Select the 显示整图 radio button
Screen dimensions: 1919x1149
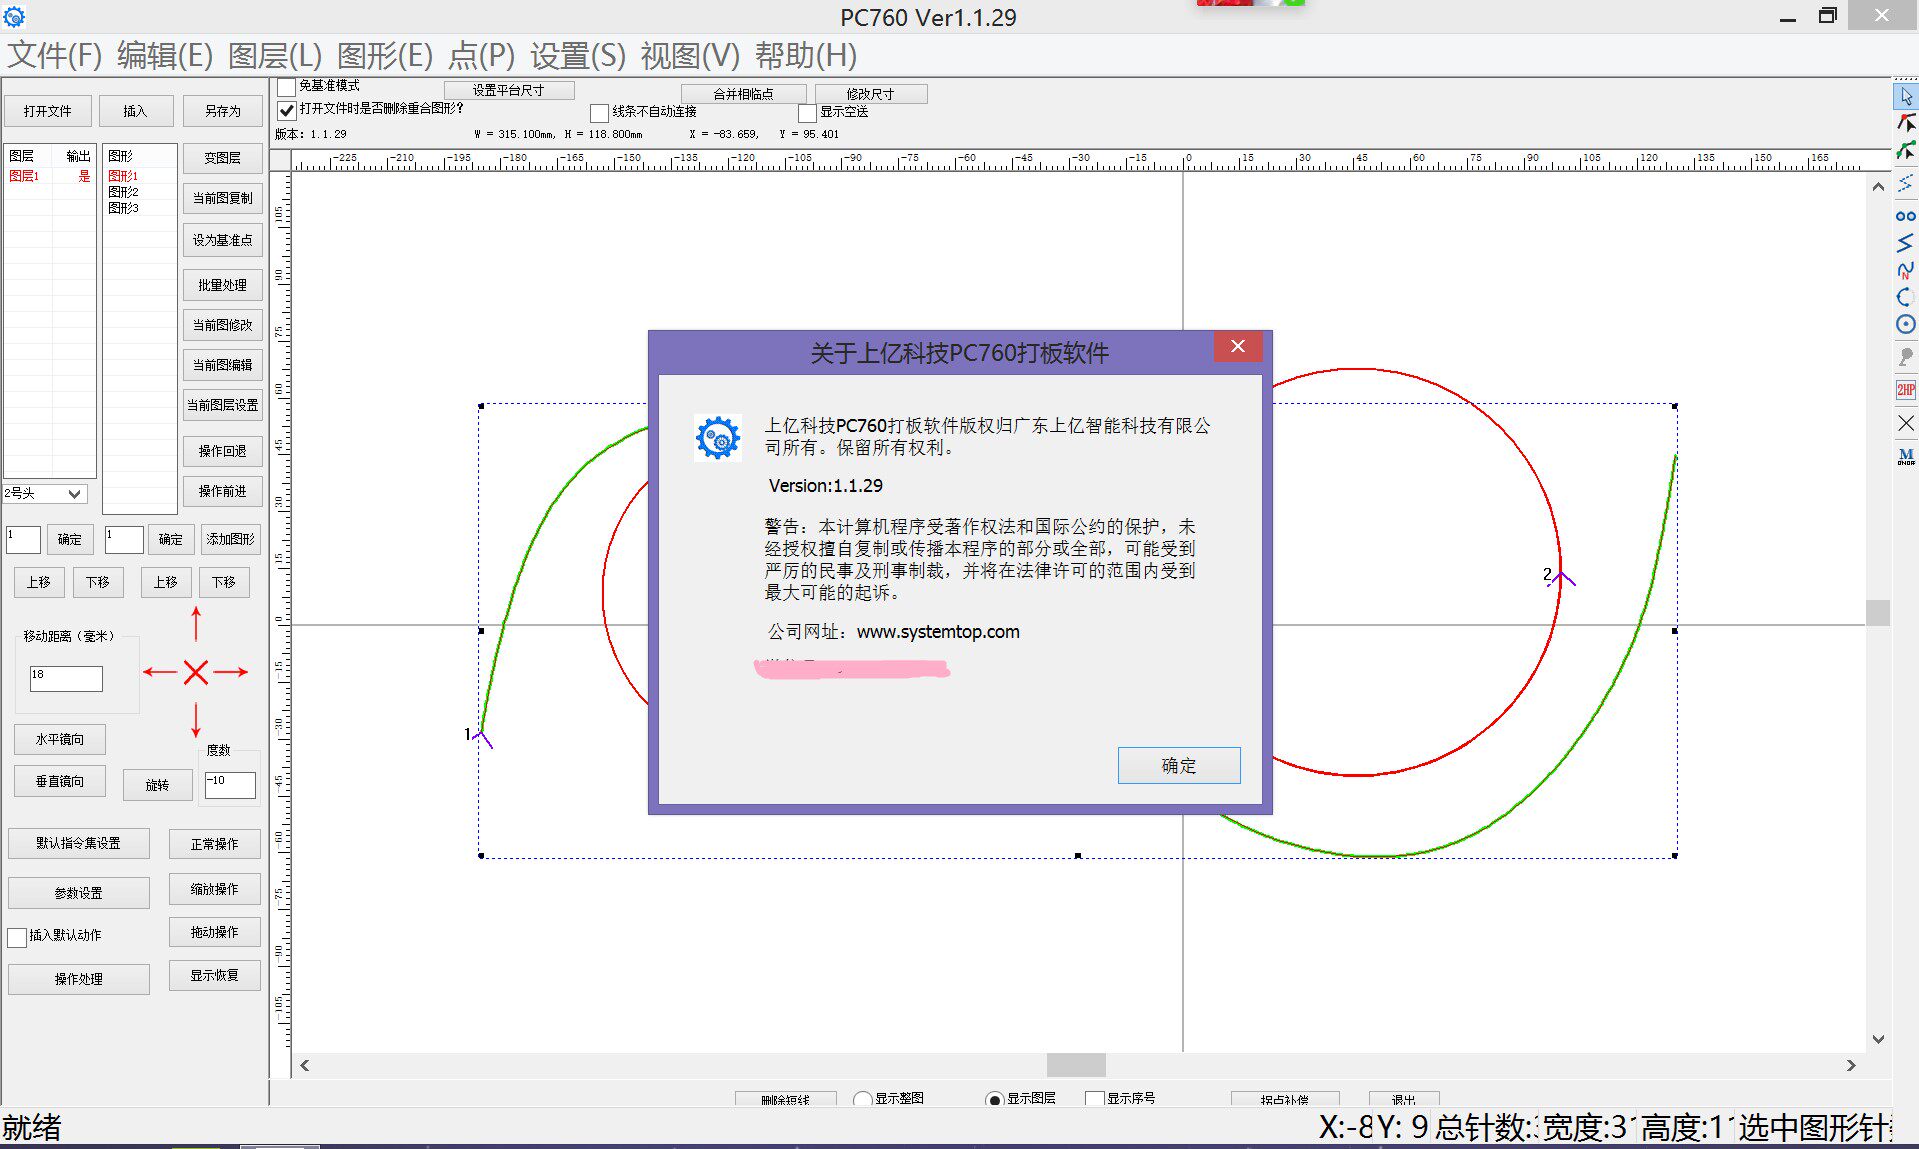point(862,1099)
